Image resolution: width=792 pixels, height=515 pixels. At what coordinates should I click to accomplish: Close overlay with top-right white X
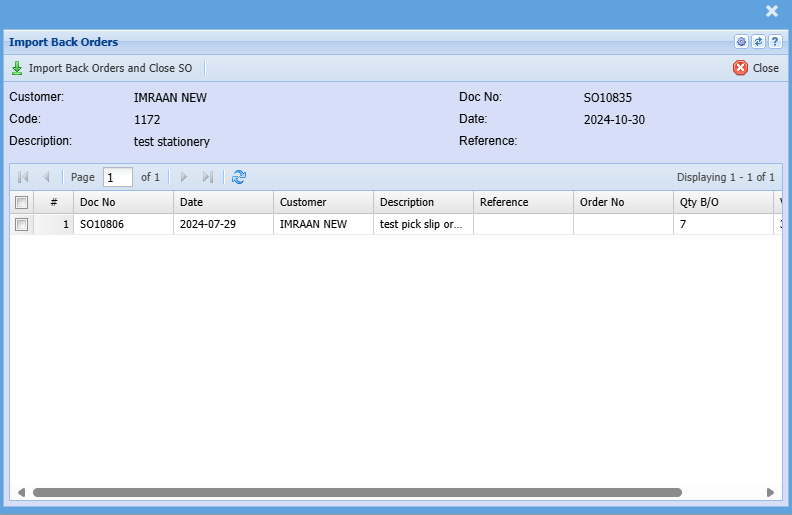click(772, 11)
